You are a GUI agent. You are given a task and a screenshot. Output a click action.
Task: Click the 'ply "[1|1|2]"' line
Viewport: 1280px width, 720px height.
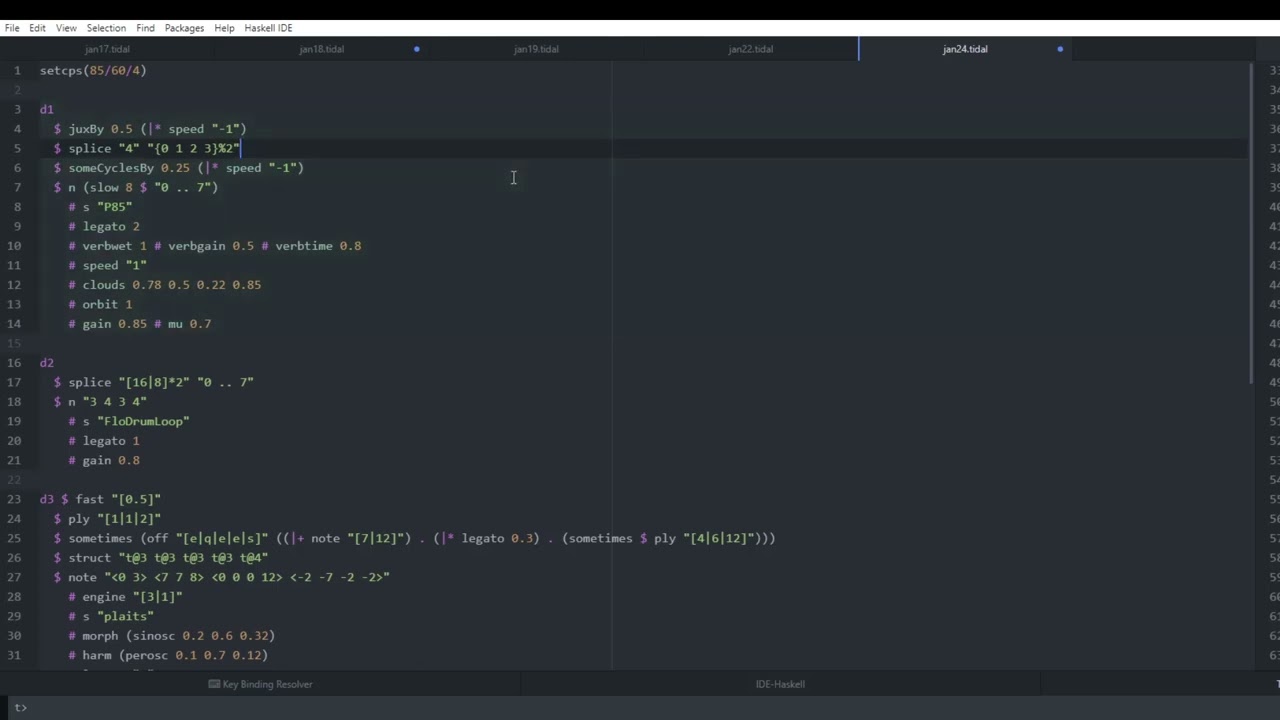(107, 519)
